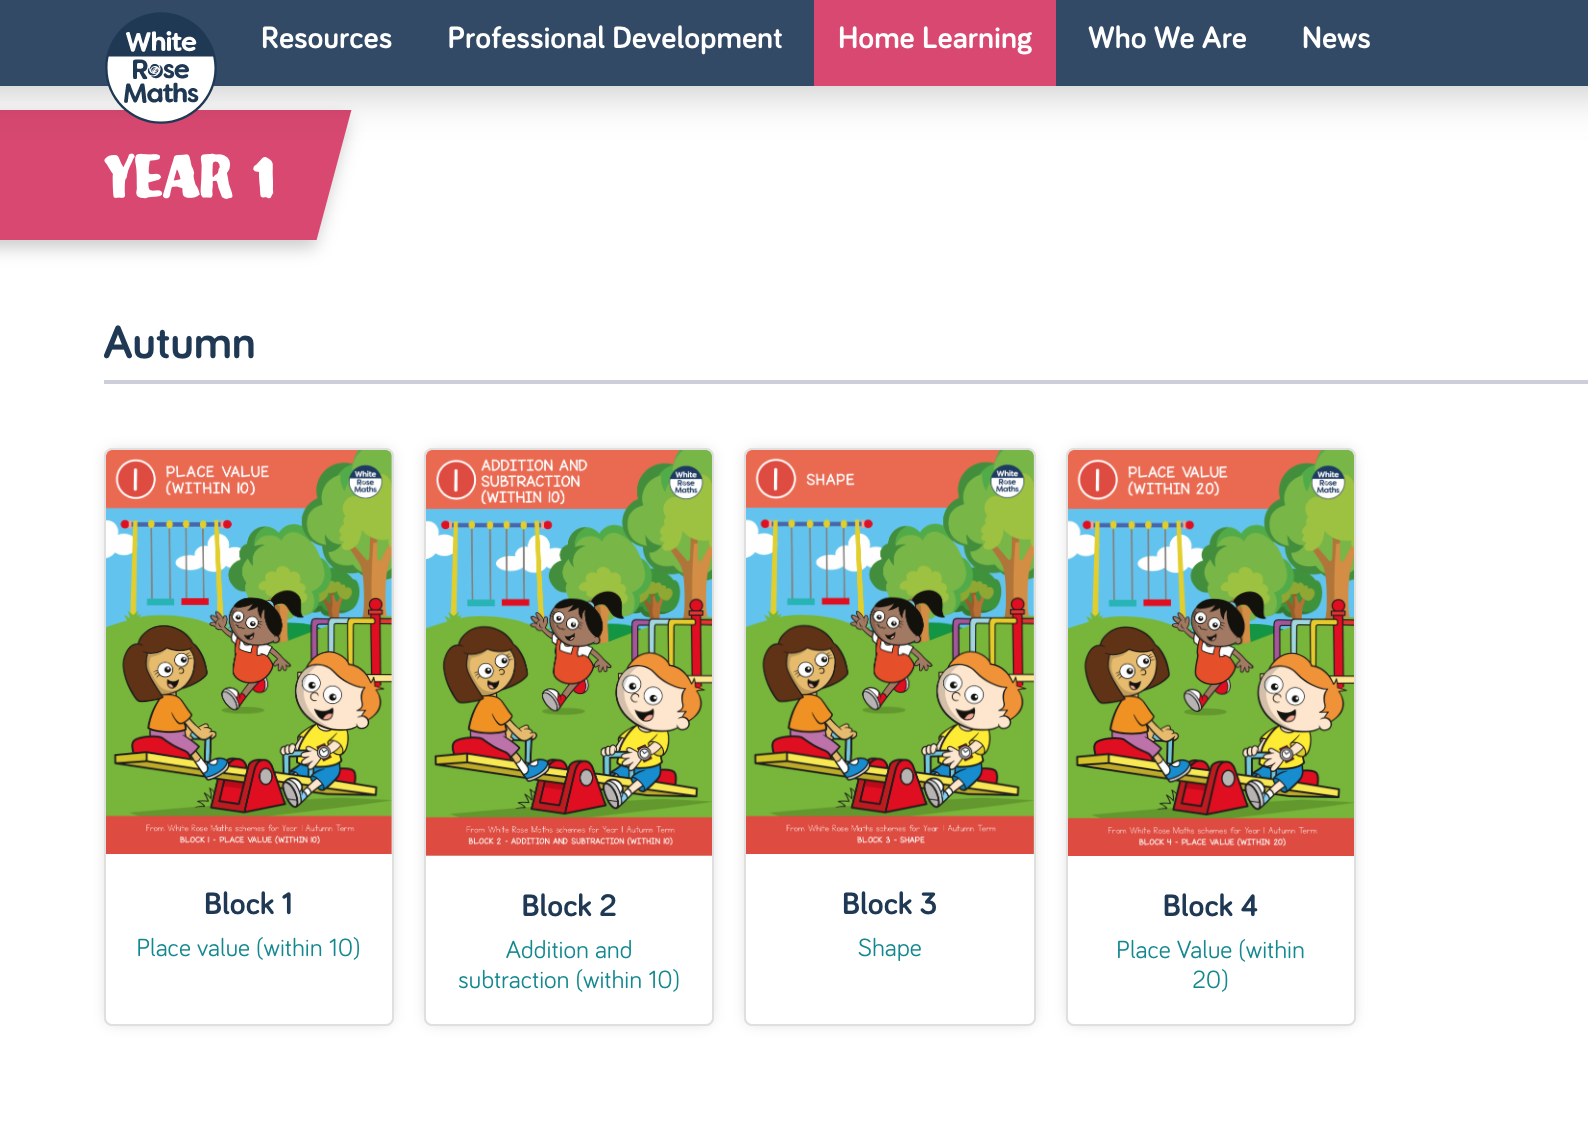Open the Place Value (within 20) link
Image resolution: width=1588 pixels, height=1140 pixels.
(x=1211, y=965)
